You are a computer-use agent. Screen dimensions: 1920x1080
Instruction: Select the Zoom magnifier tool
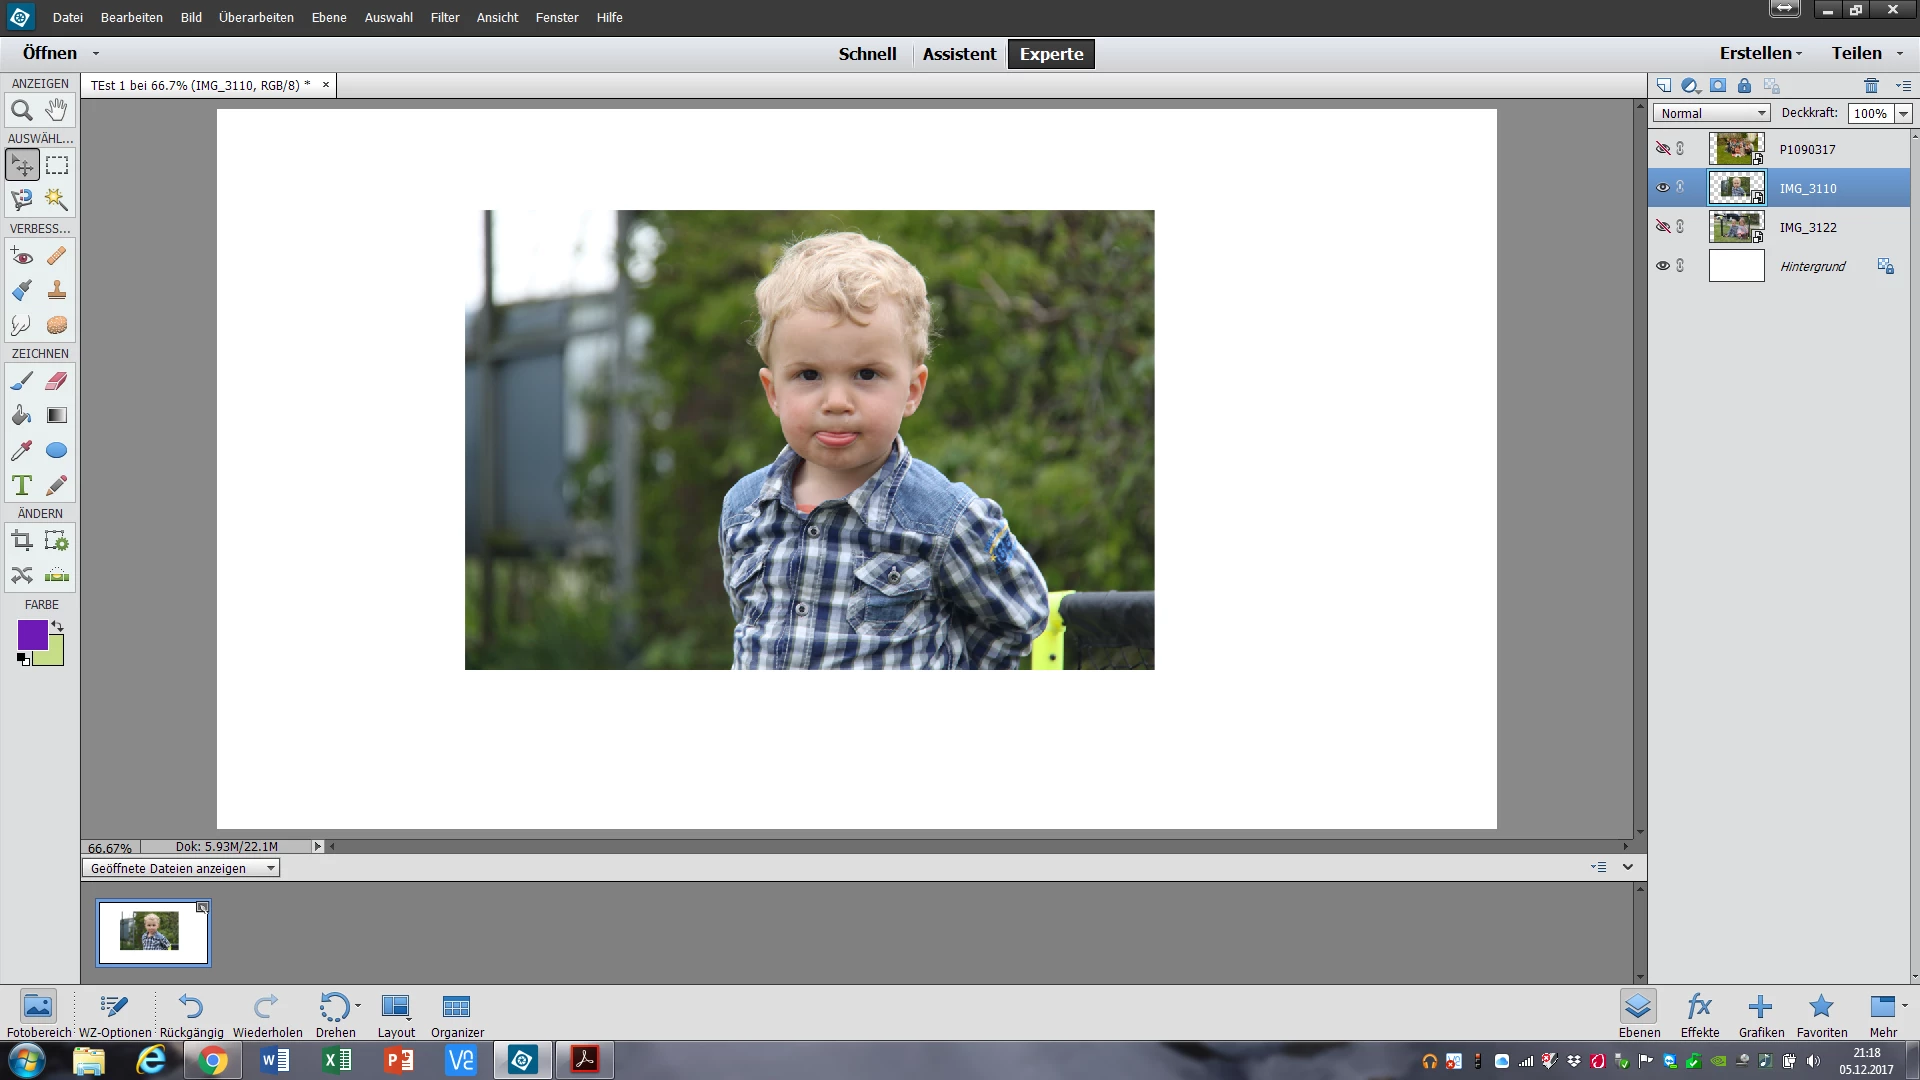click(x=22, y=110)
